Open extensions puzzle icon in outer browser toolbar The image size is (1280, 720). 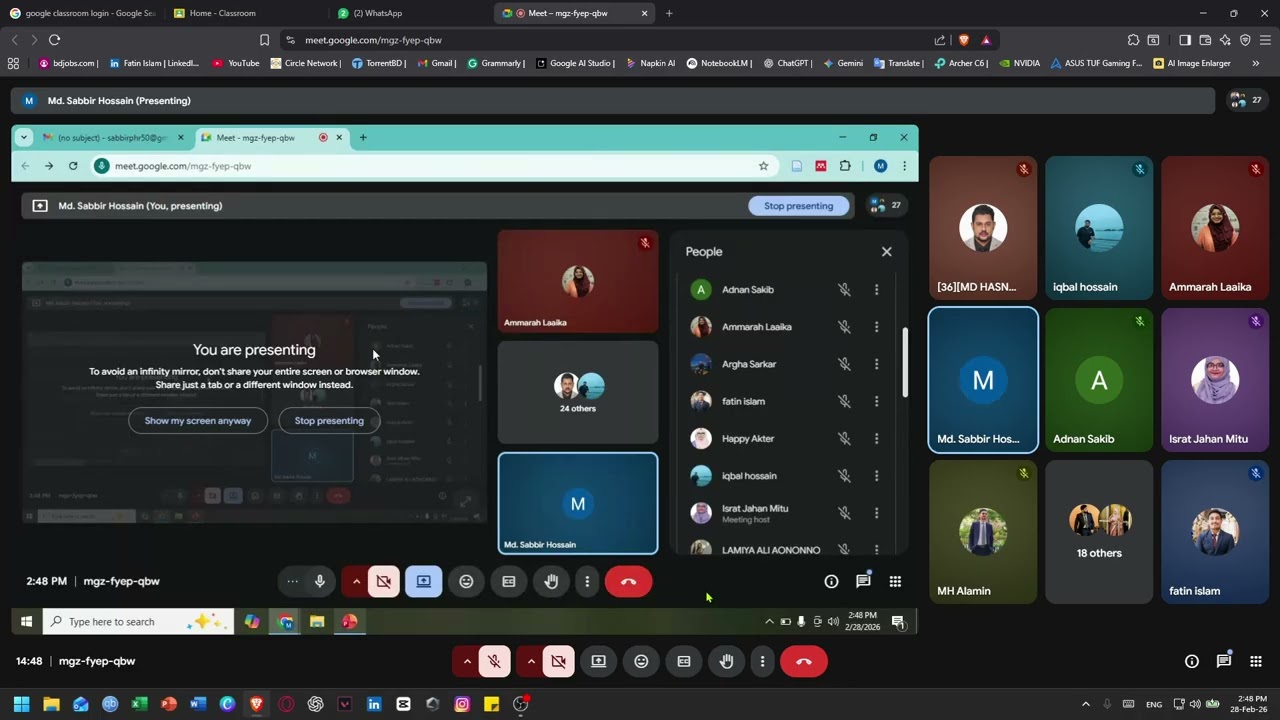(1133, 40)
